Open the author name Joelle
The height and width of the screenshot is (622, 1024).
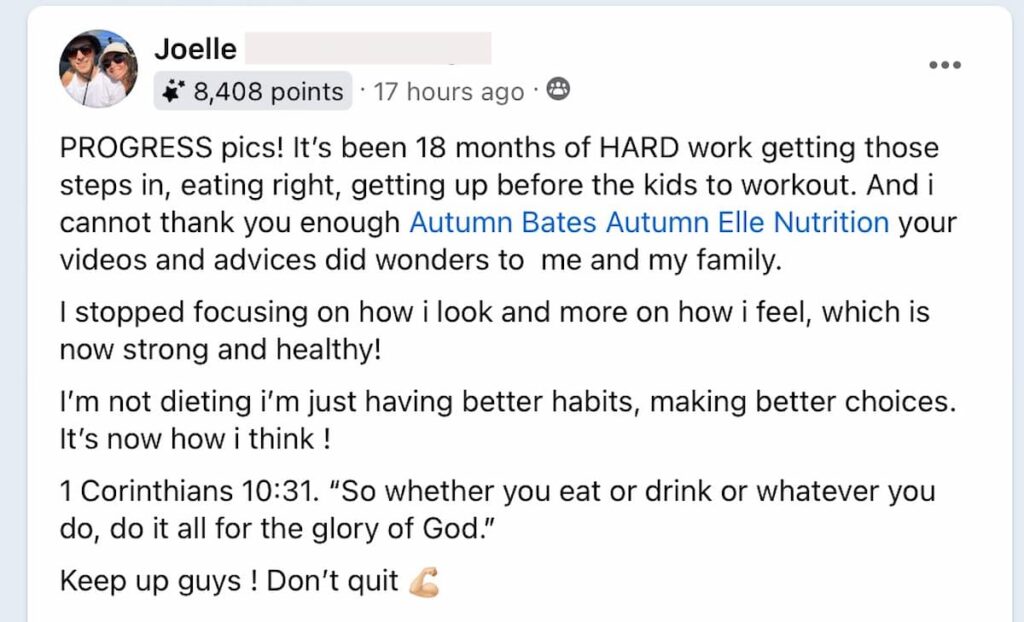[x=194, y=47]
